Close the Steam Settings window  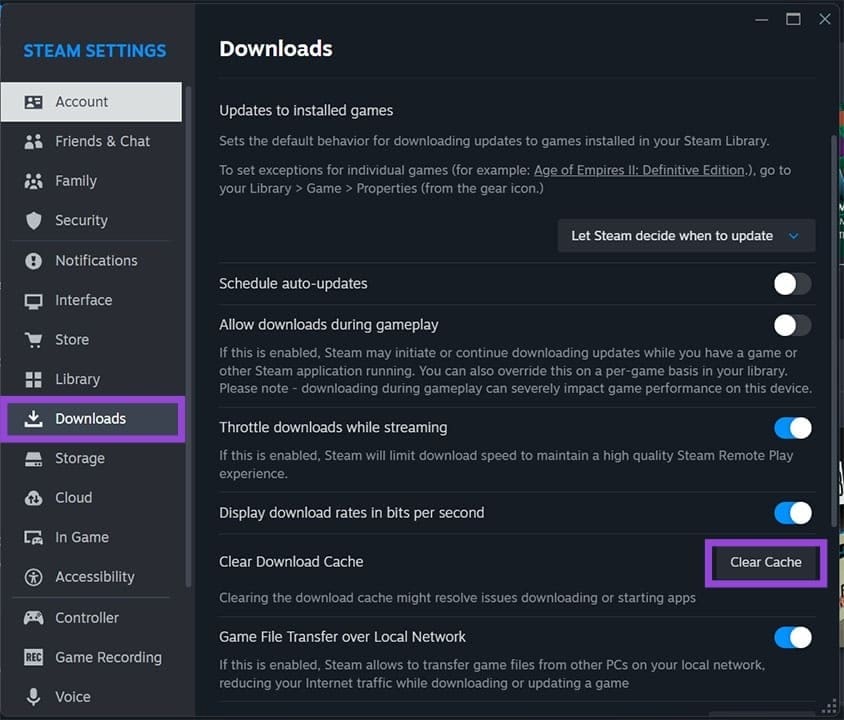pyautogui.click(x=825, y=20)
